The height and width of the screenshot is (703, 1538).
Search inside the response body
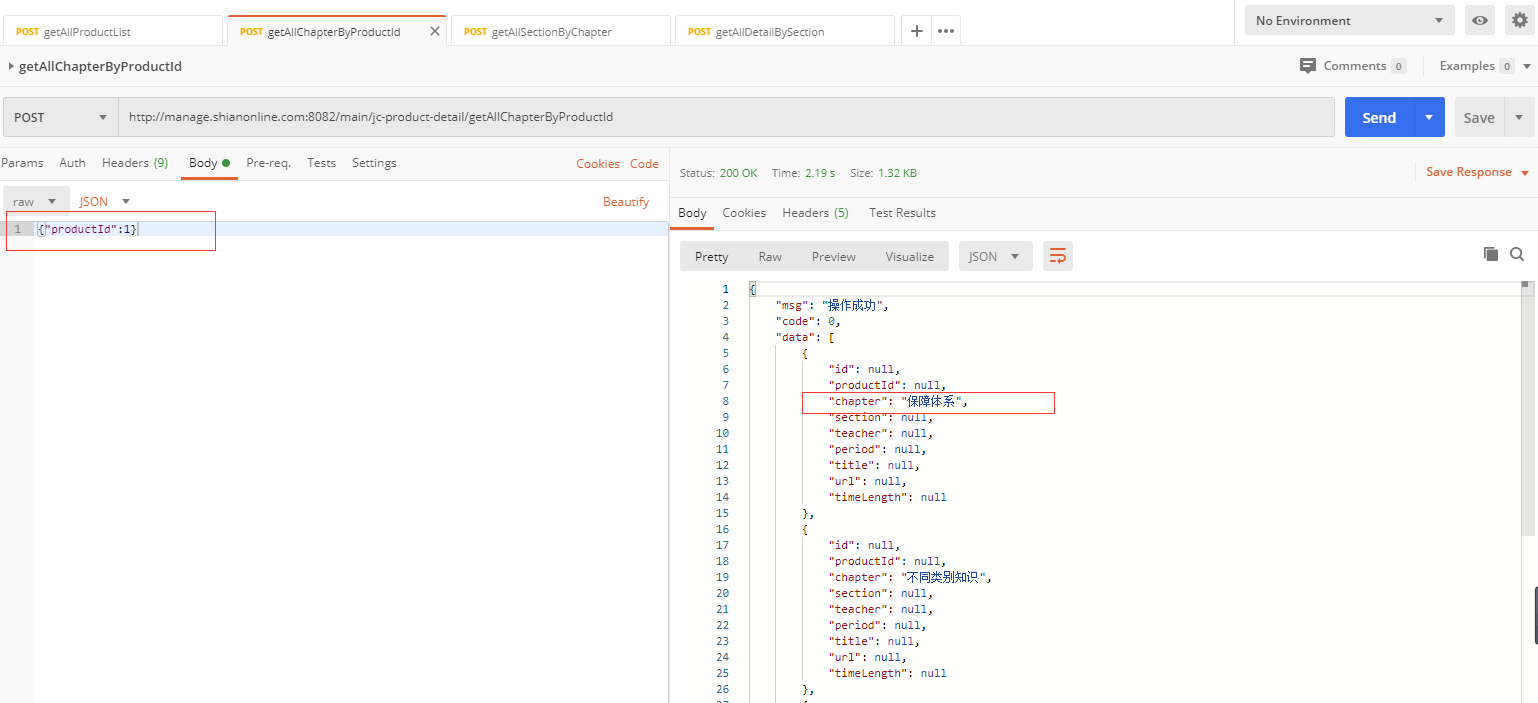pyautogui.click(x=1517, y=254)
